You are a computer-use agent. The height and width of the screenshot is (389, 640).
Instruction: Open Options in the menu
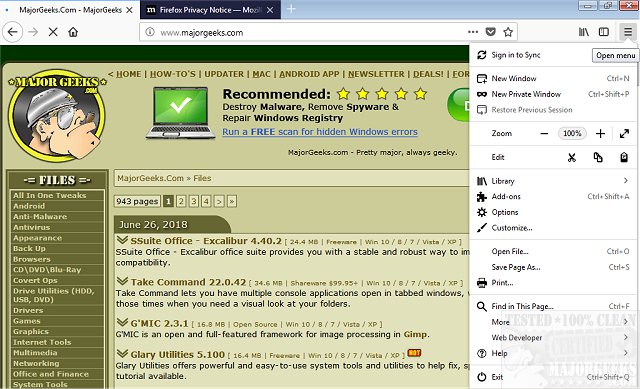pyautogui.click(x=553, y=212)
